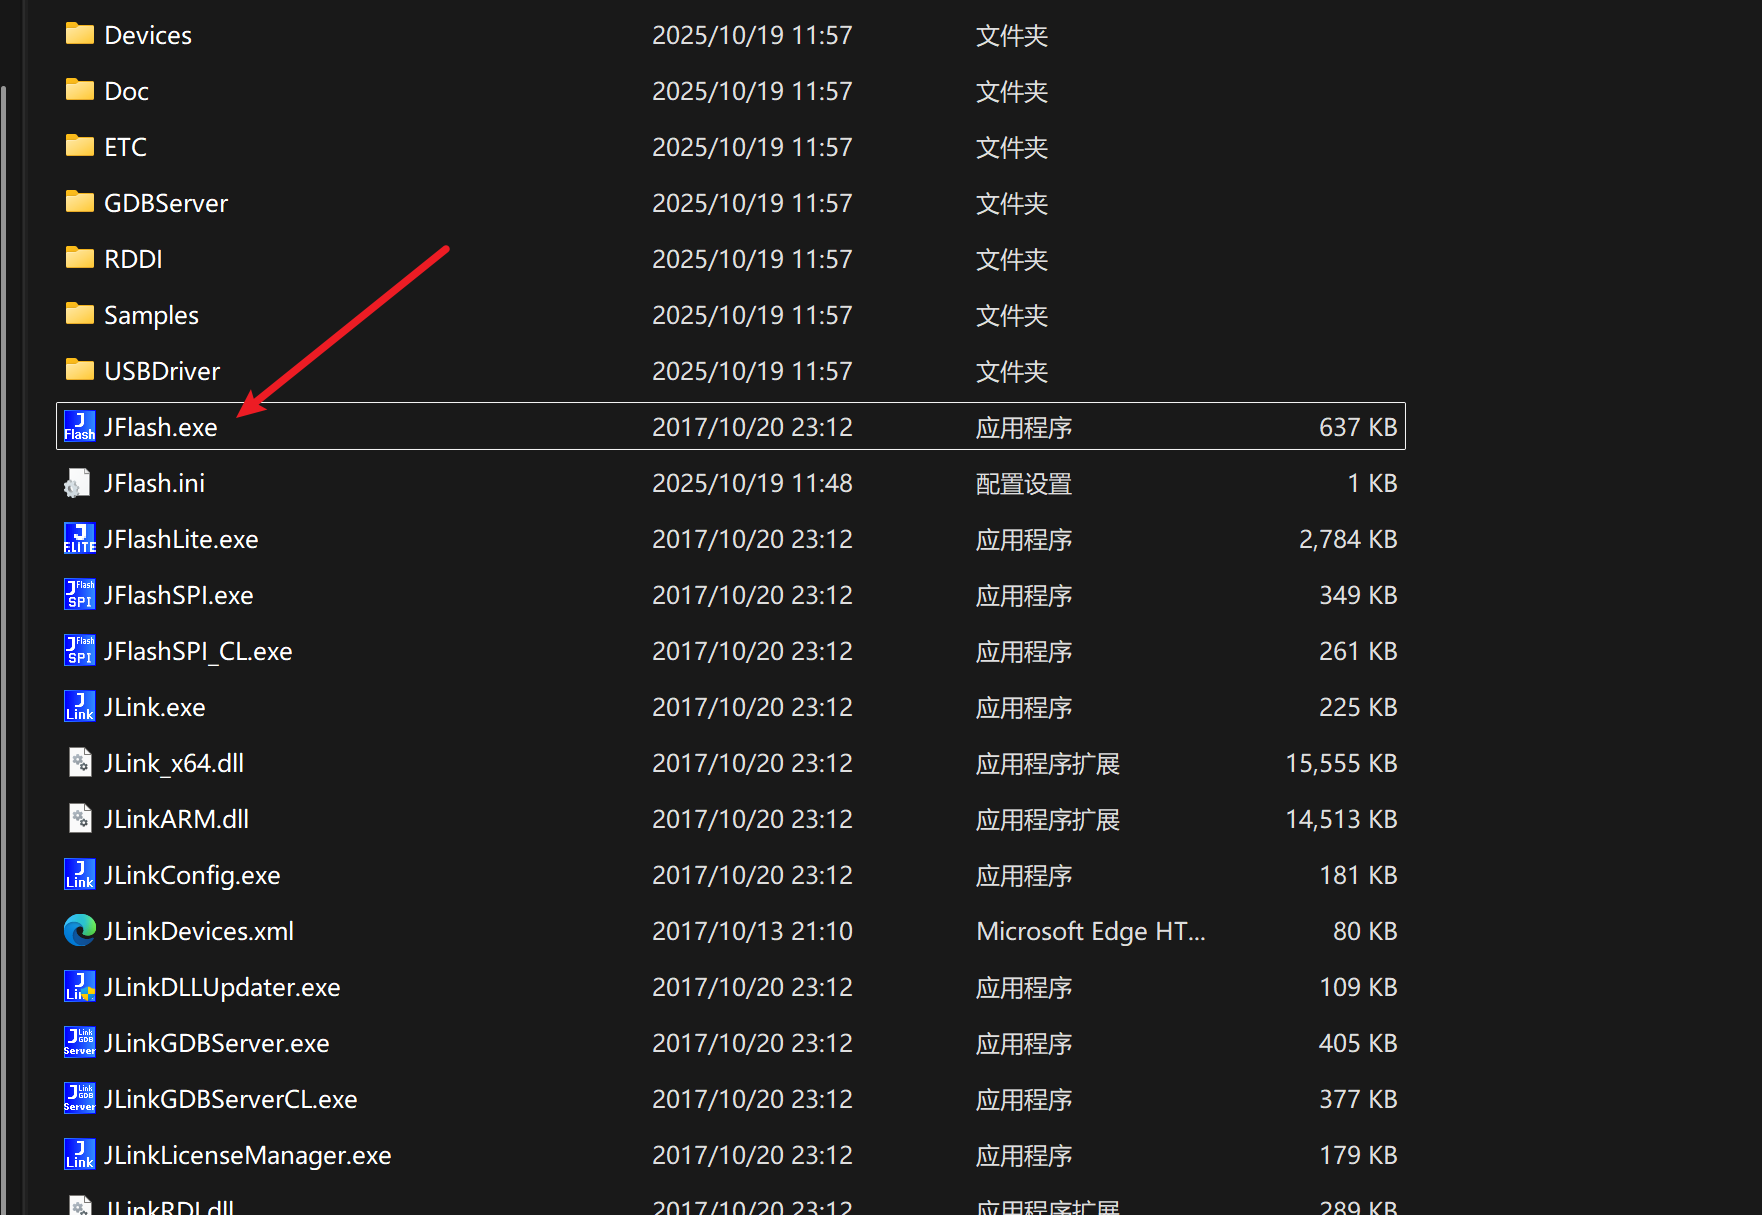
Task: Click the JLink.exe icon
Action: click(80, 706)
